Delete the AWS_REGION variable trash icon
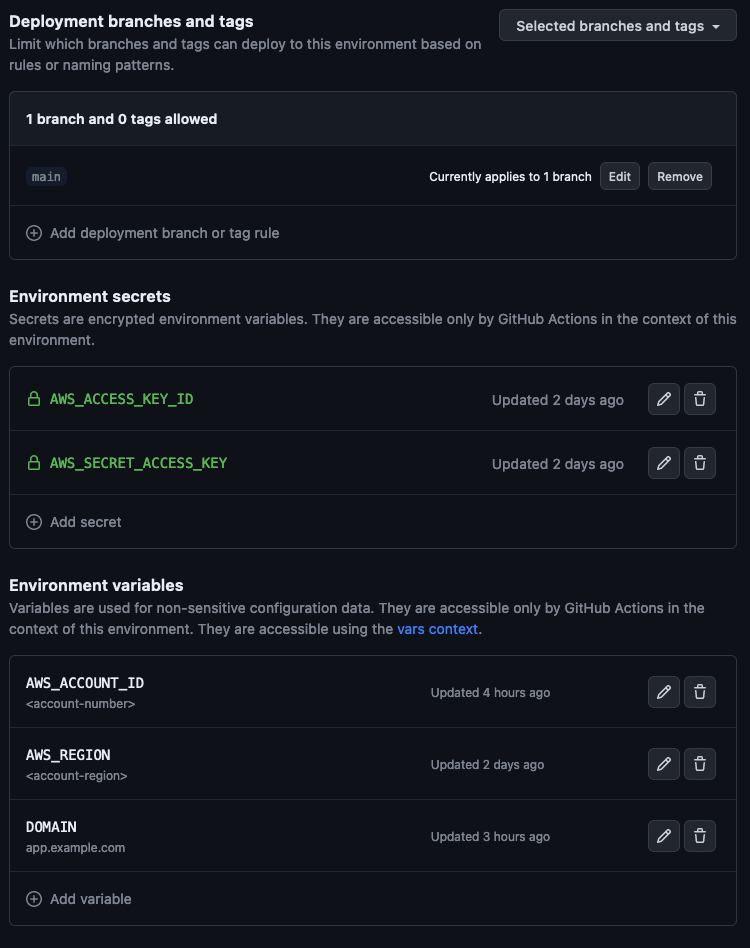The image size is (750, 948). 700,764
